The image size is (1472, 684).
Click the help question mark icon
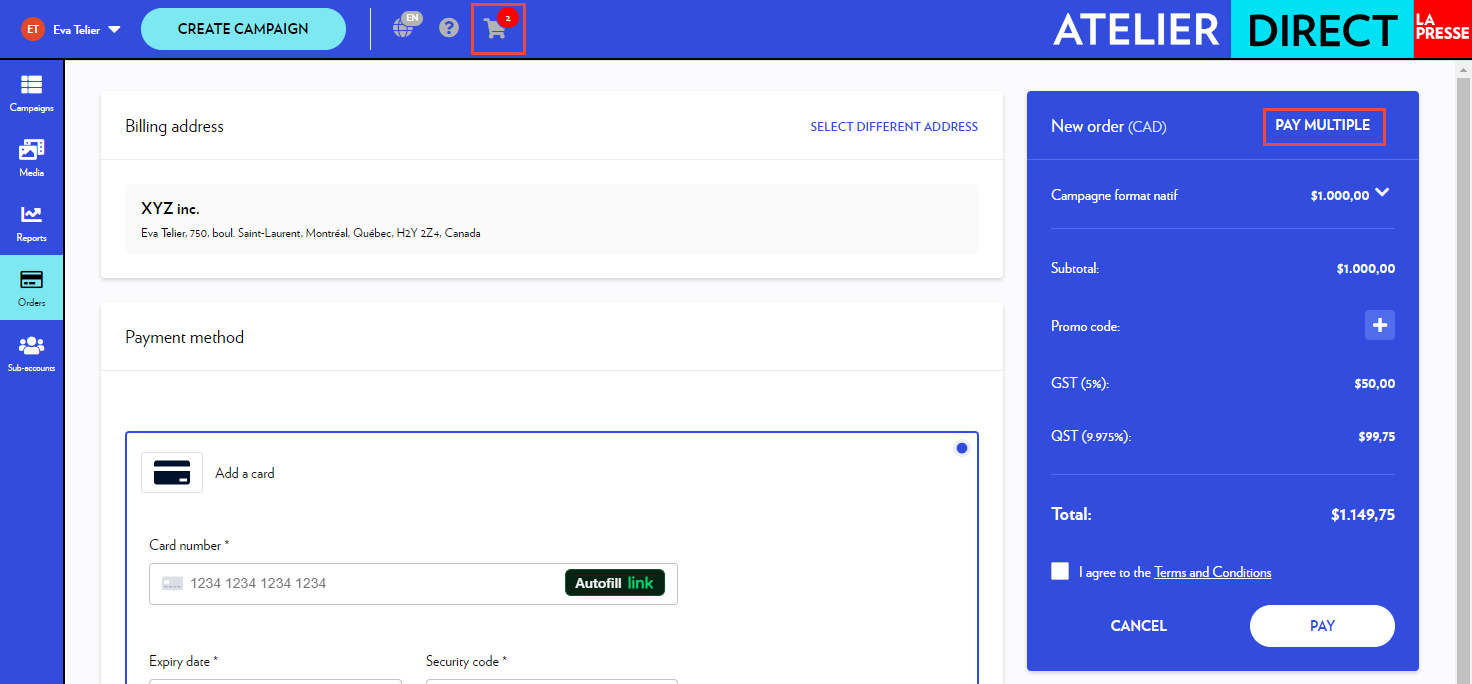449,28
